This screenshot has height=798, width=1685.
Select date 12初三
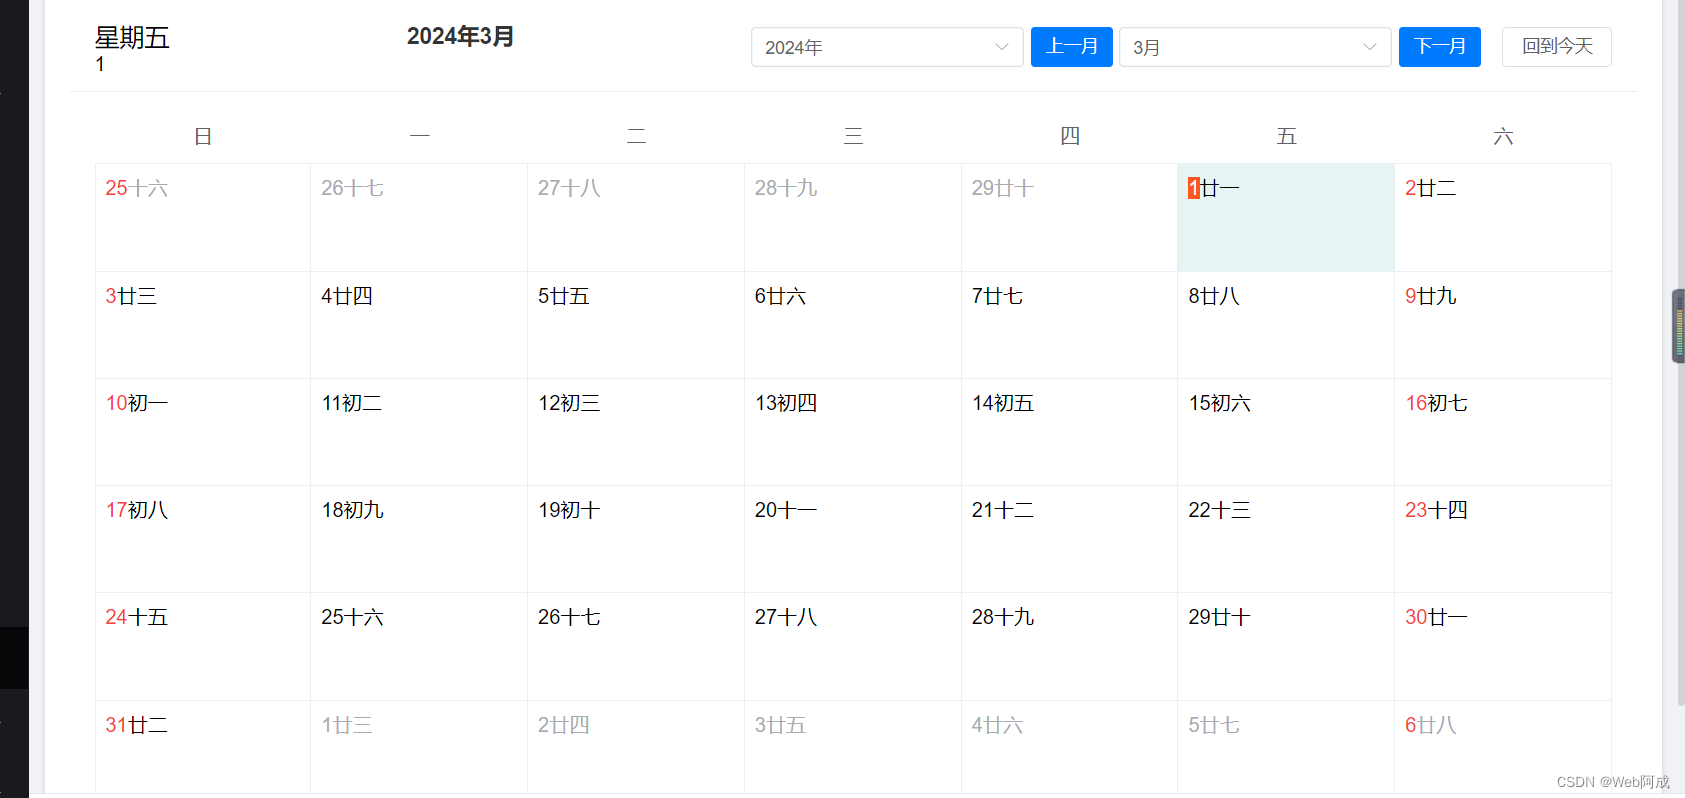pos(636,432)
